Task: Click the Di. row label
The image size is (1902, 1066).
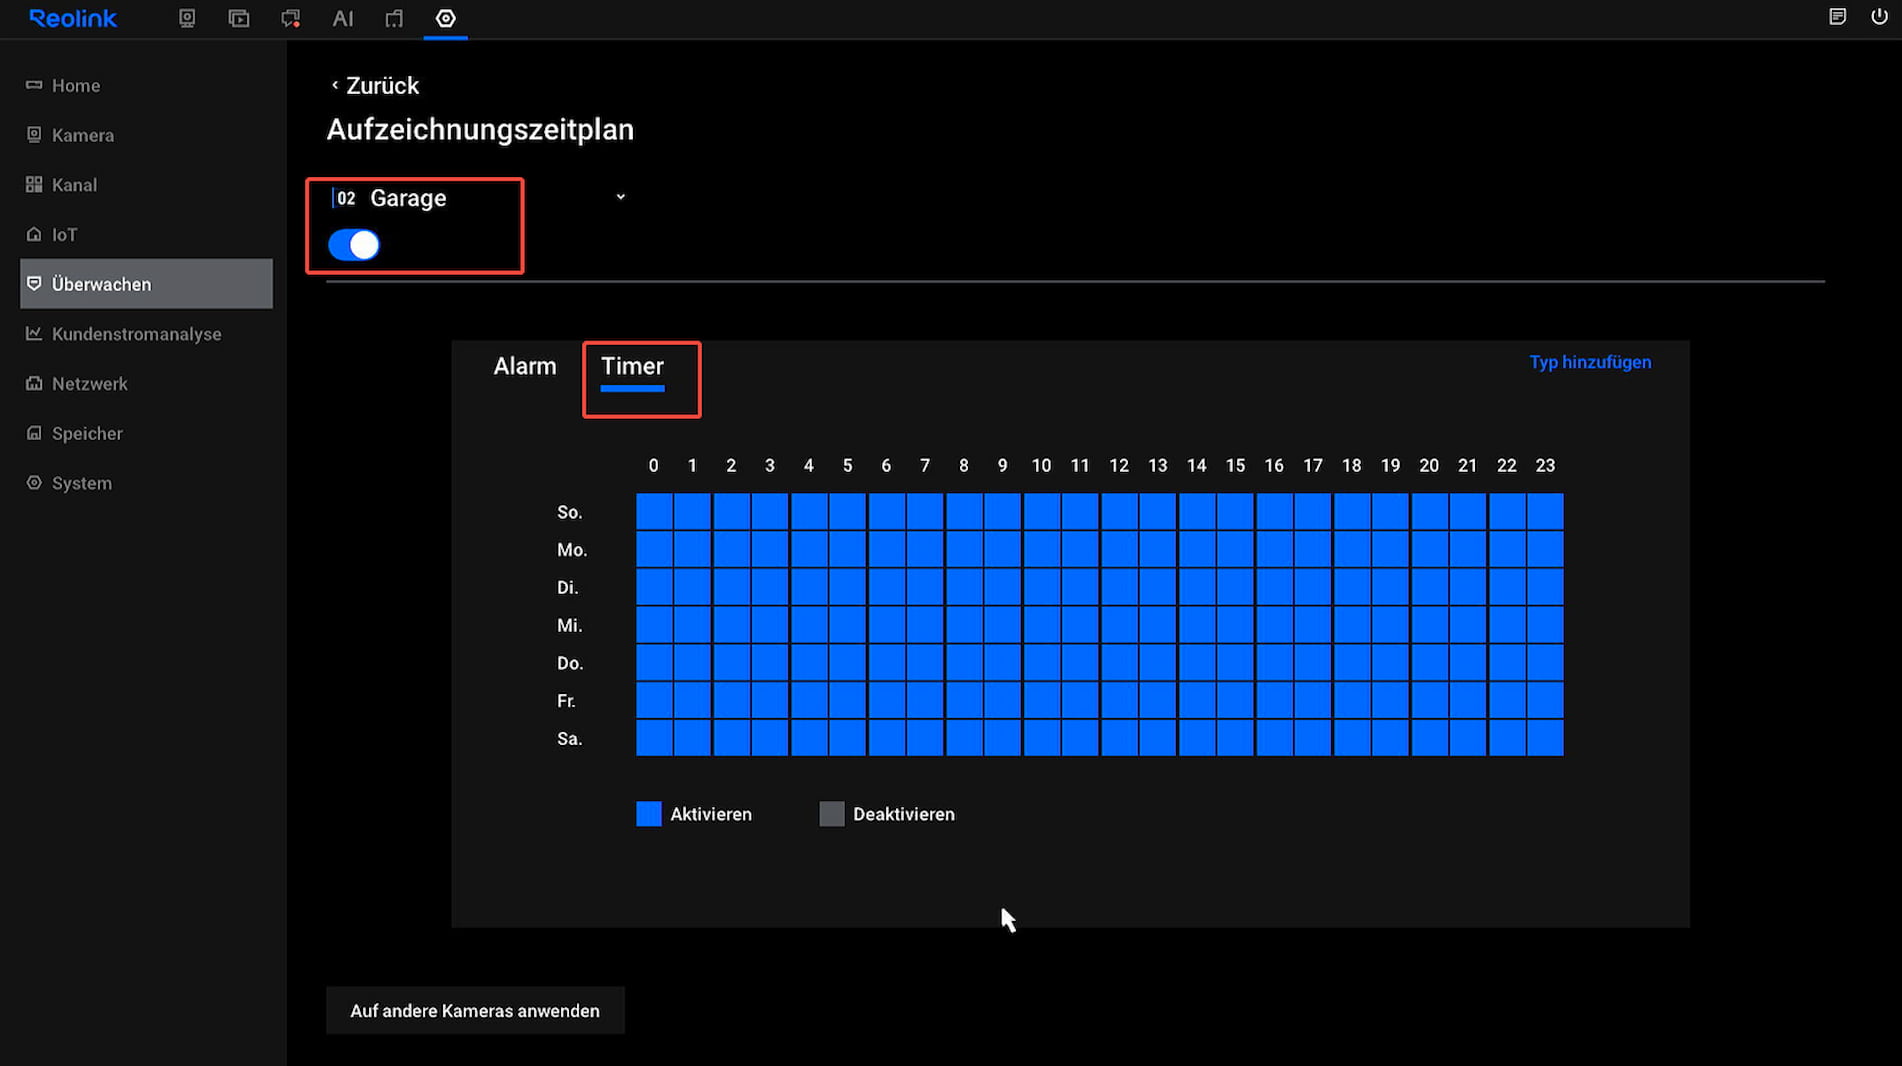Action: (x=567, y=588)
